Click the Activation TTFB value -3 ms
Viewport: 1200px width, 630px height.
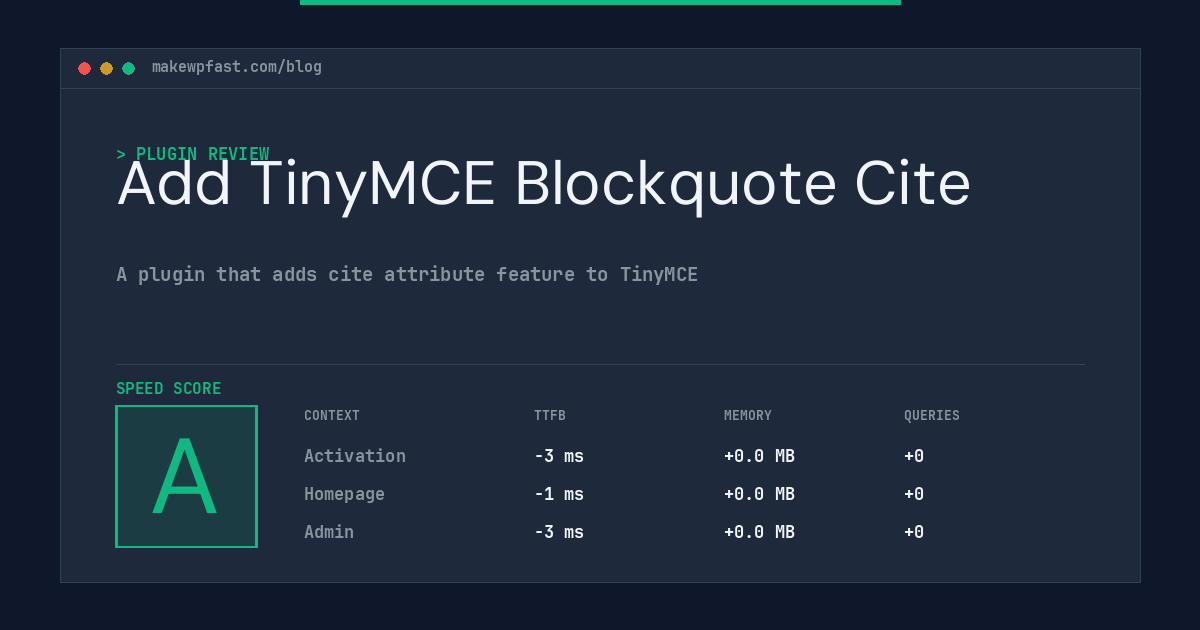[559, 456]
